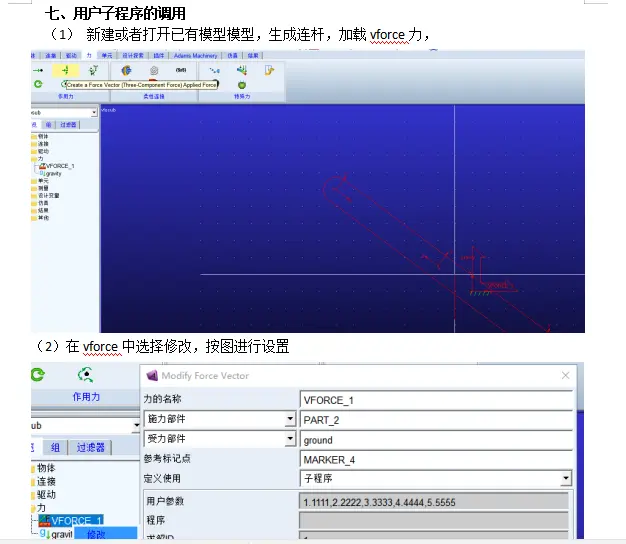
Task: Click the green torque icon in upper ribbon
Action: (x=38, y=84)
